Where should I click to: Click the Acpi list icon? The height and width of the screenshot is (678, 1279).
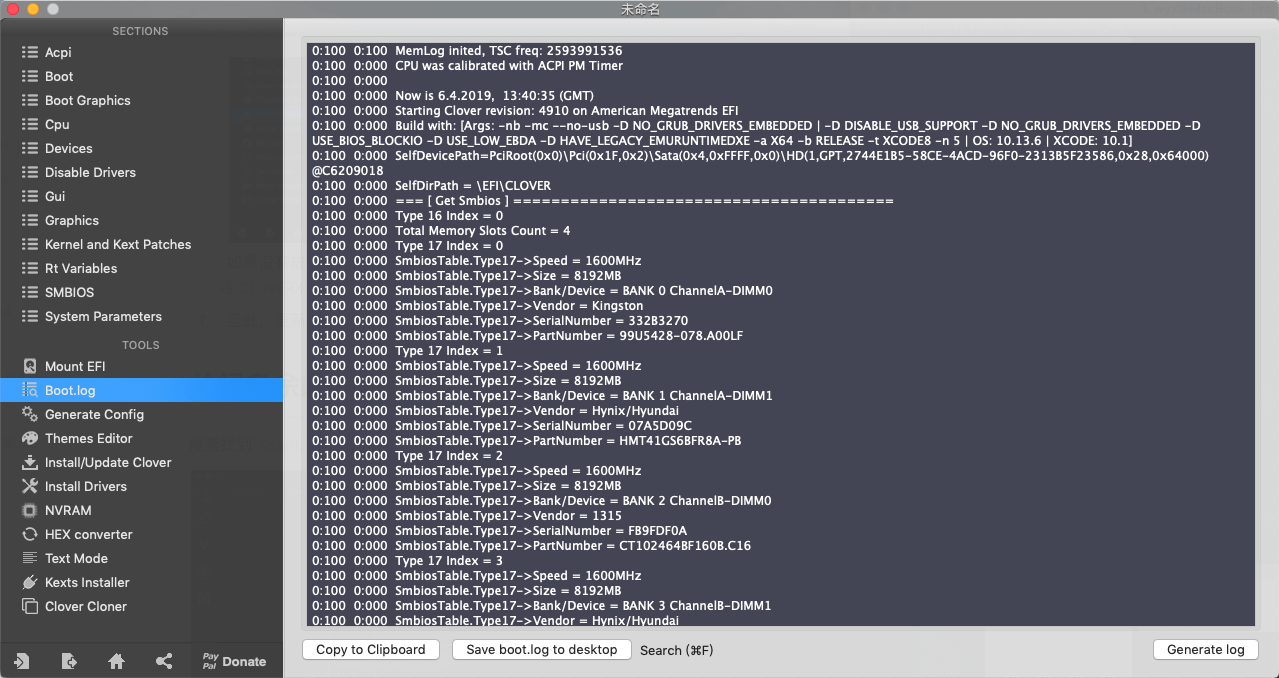pyautogui.click(x=29, y=52)
